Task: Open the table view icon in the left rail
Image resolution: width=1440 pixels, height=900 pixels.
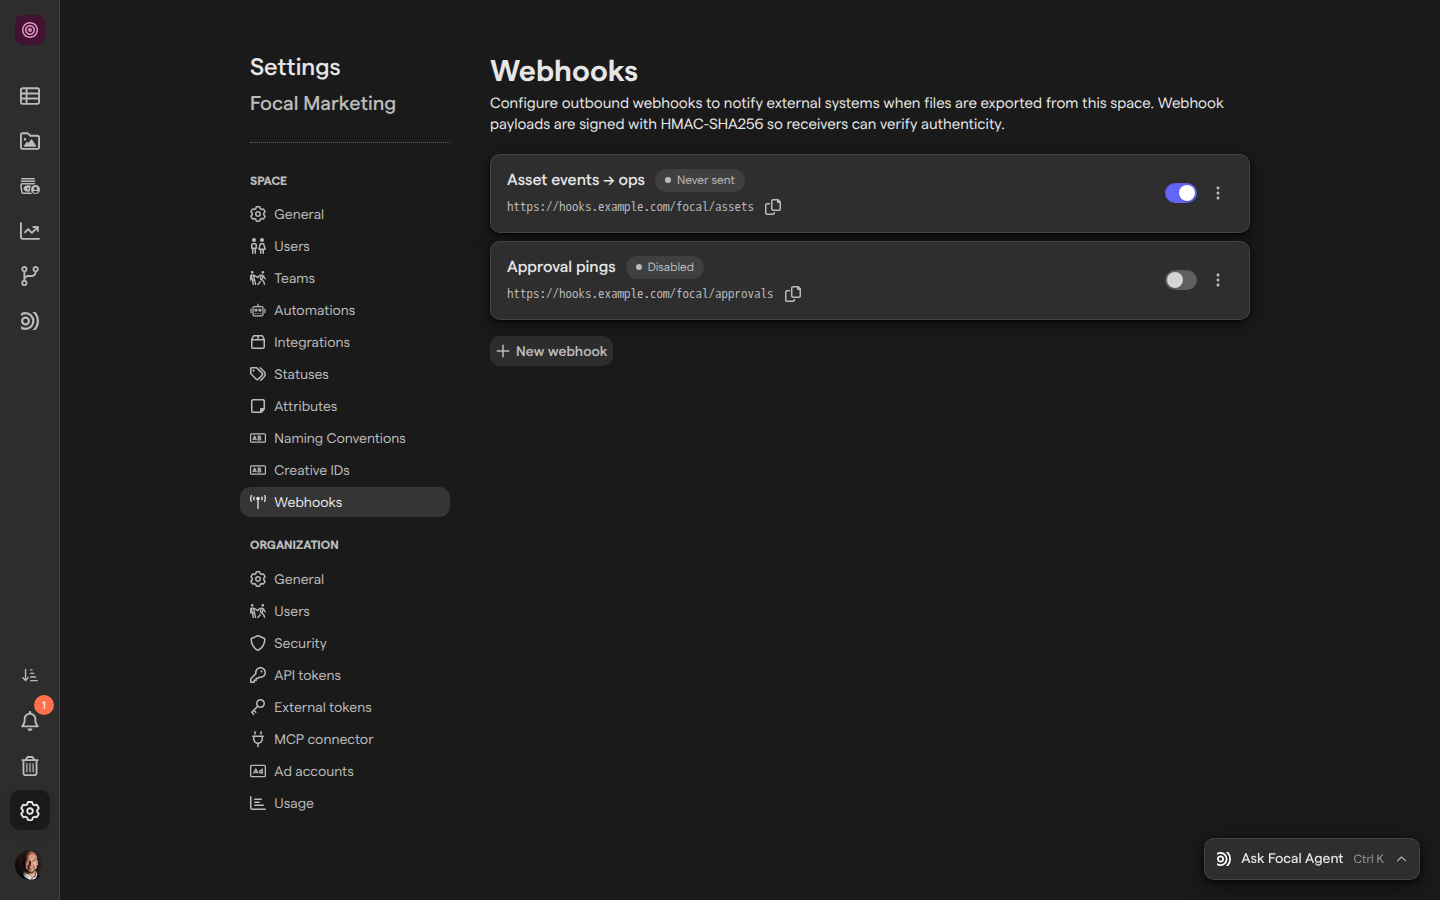Action: click(30, 96)
